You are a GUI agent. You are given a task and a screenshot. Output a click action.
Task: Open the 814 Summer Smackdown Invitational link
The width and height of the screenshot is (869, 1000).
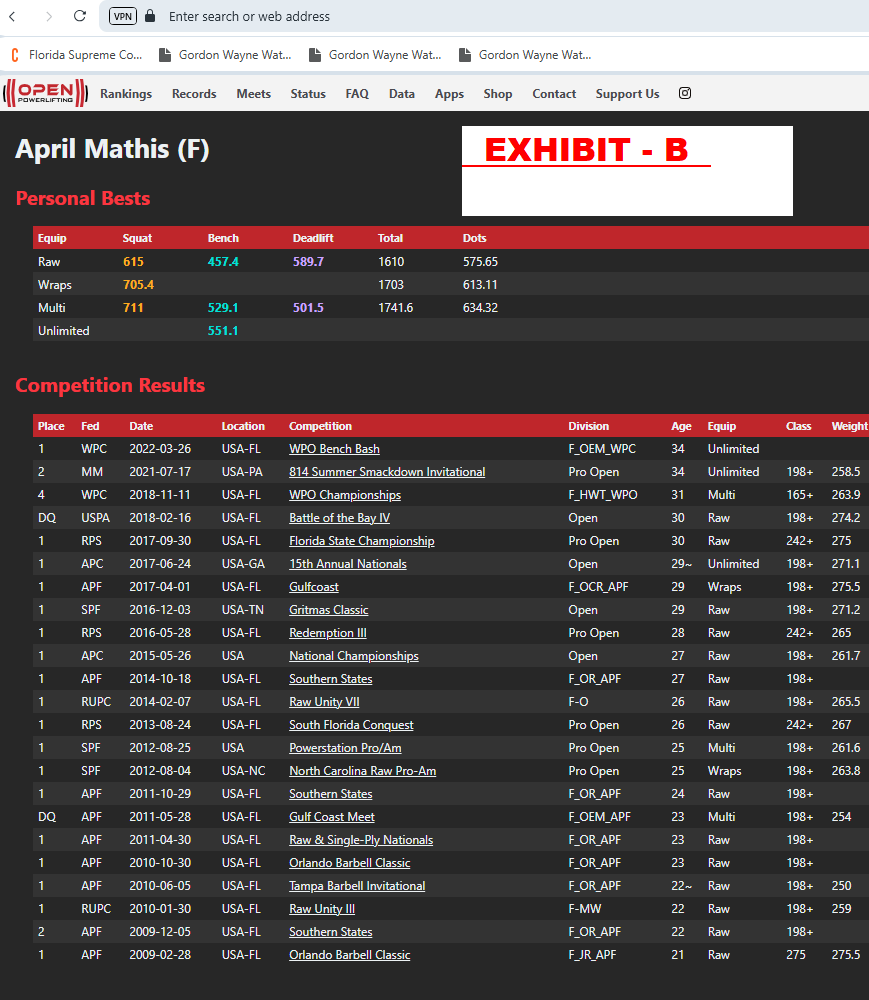click(387, 472)
